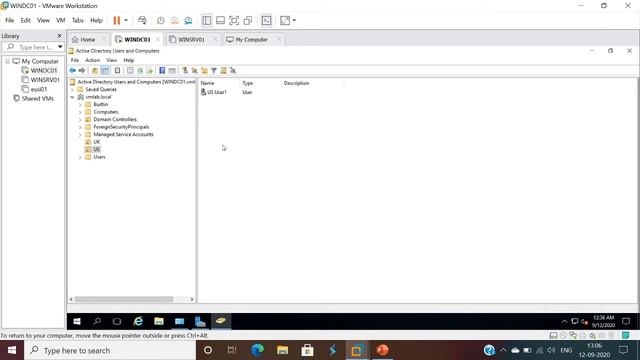Open stretch guest dropdown arrow
Image resolution: width=640 pixels, height=360 pixels.
coord(294,20)
